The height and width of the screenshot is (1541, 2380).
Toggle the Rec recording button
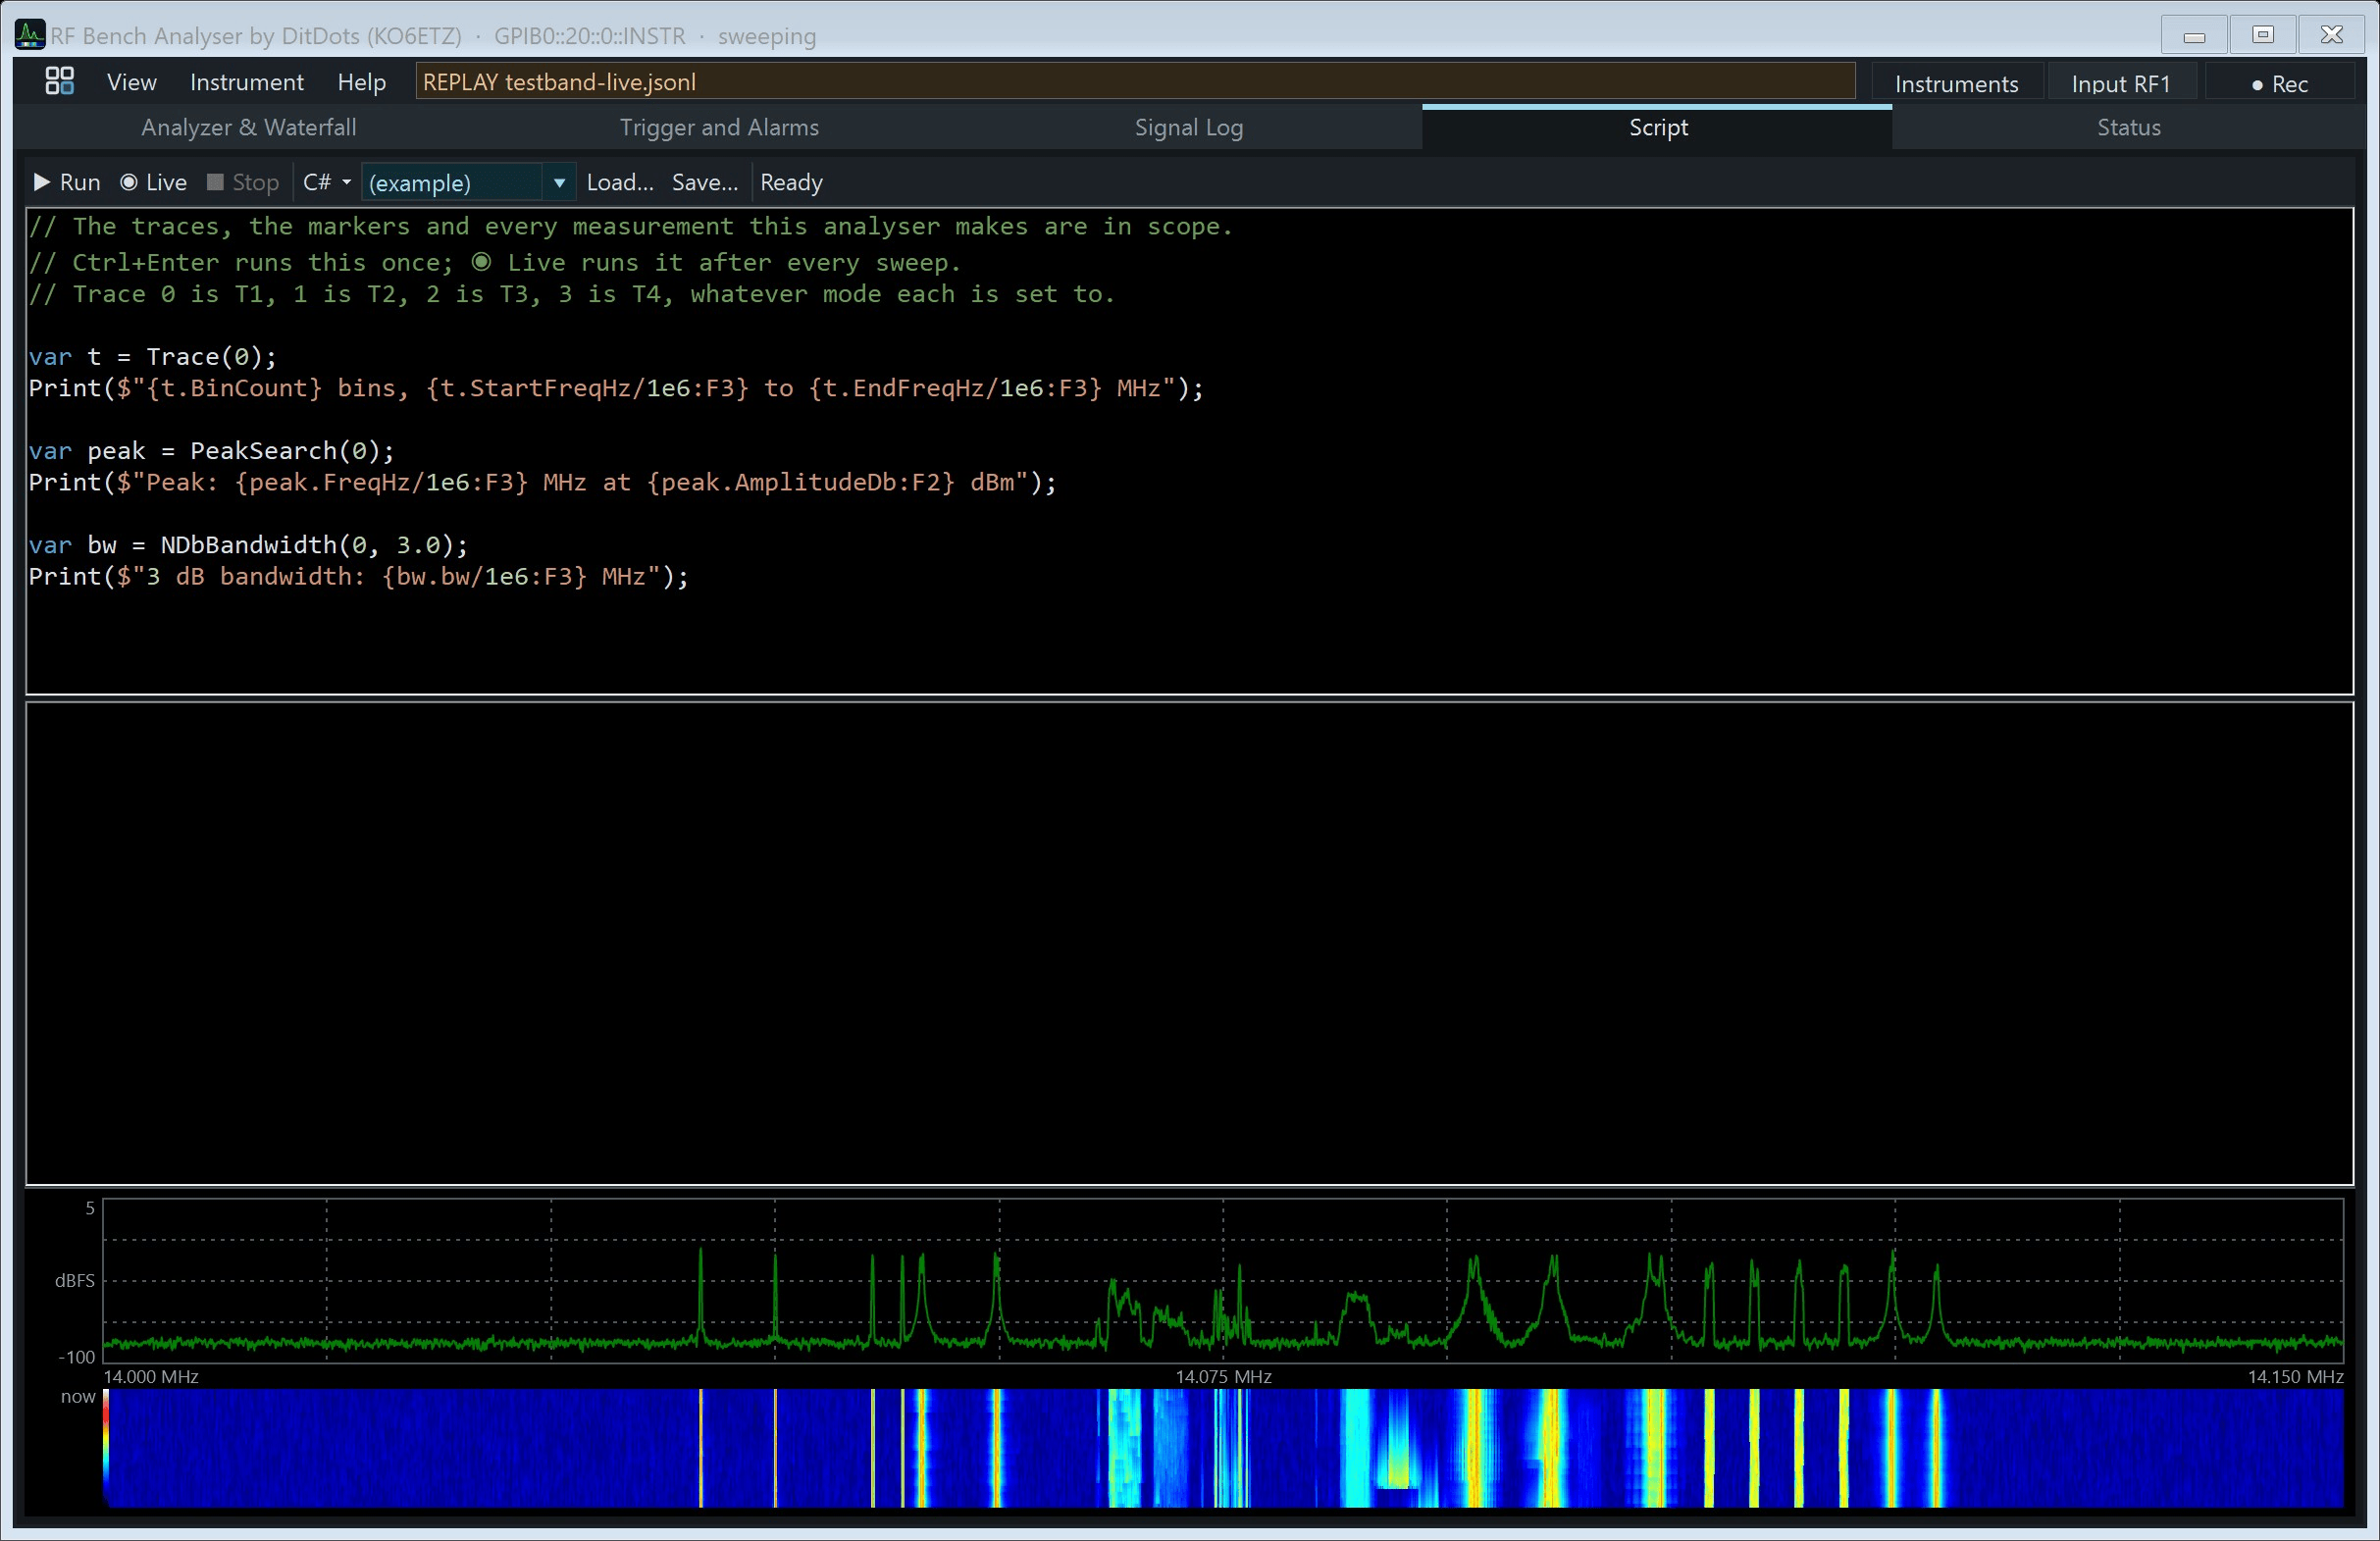click(x=2279, y=84)
